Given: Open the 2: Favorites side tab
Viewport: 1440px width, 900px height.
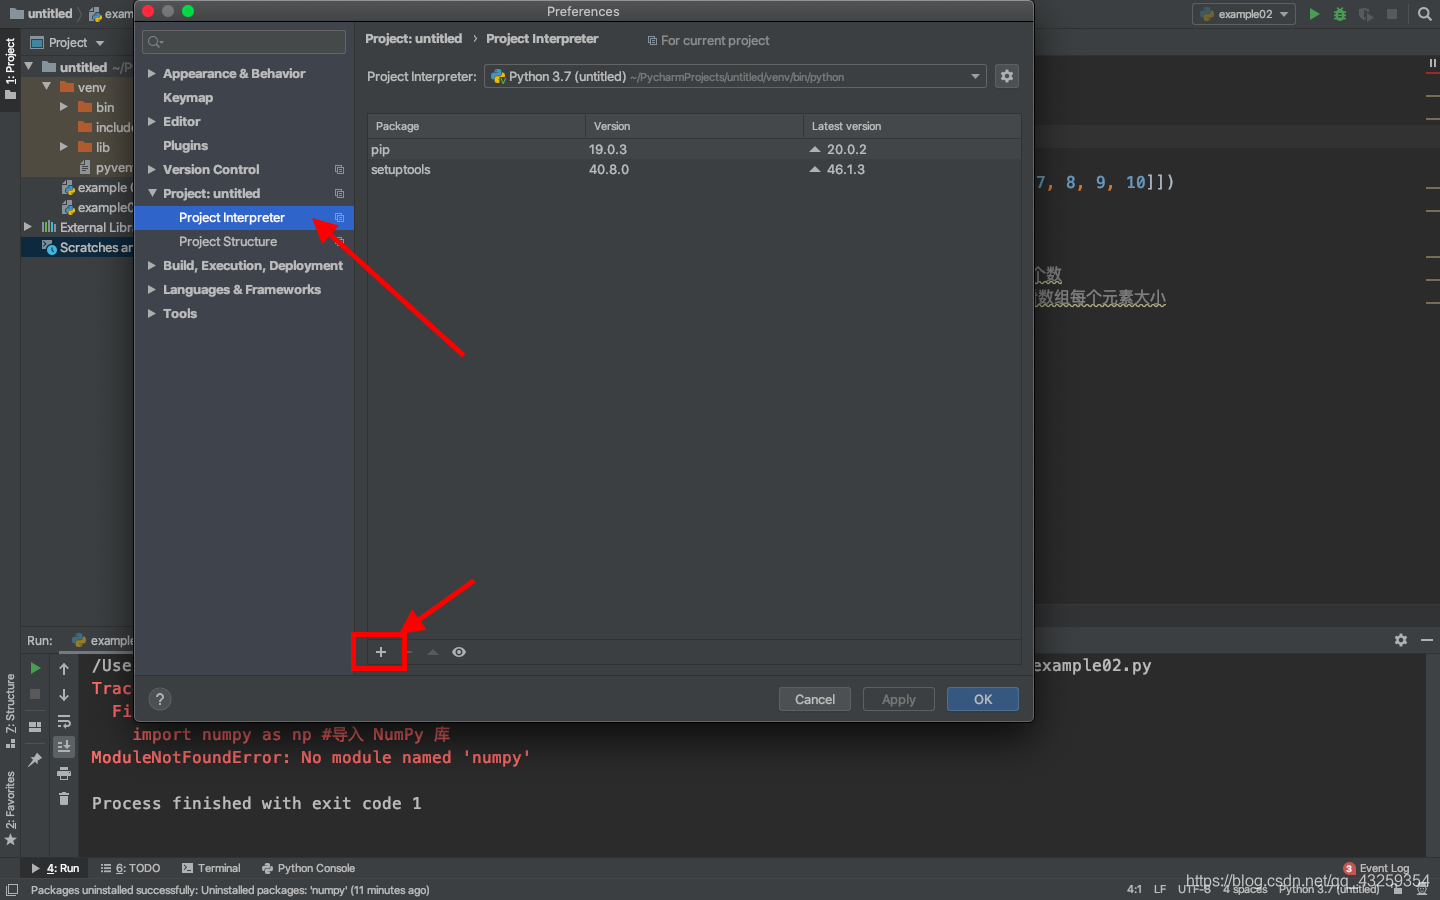Looking at the screenshot, I should pyautogui.click(x=10, y=808).
